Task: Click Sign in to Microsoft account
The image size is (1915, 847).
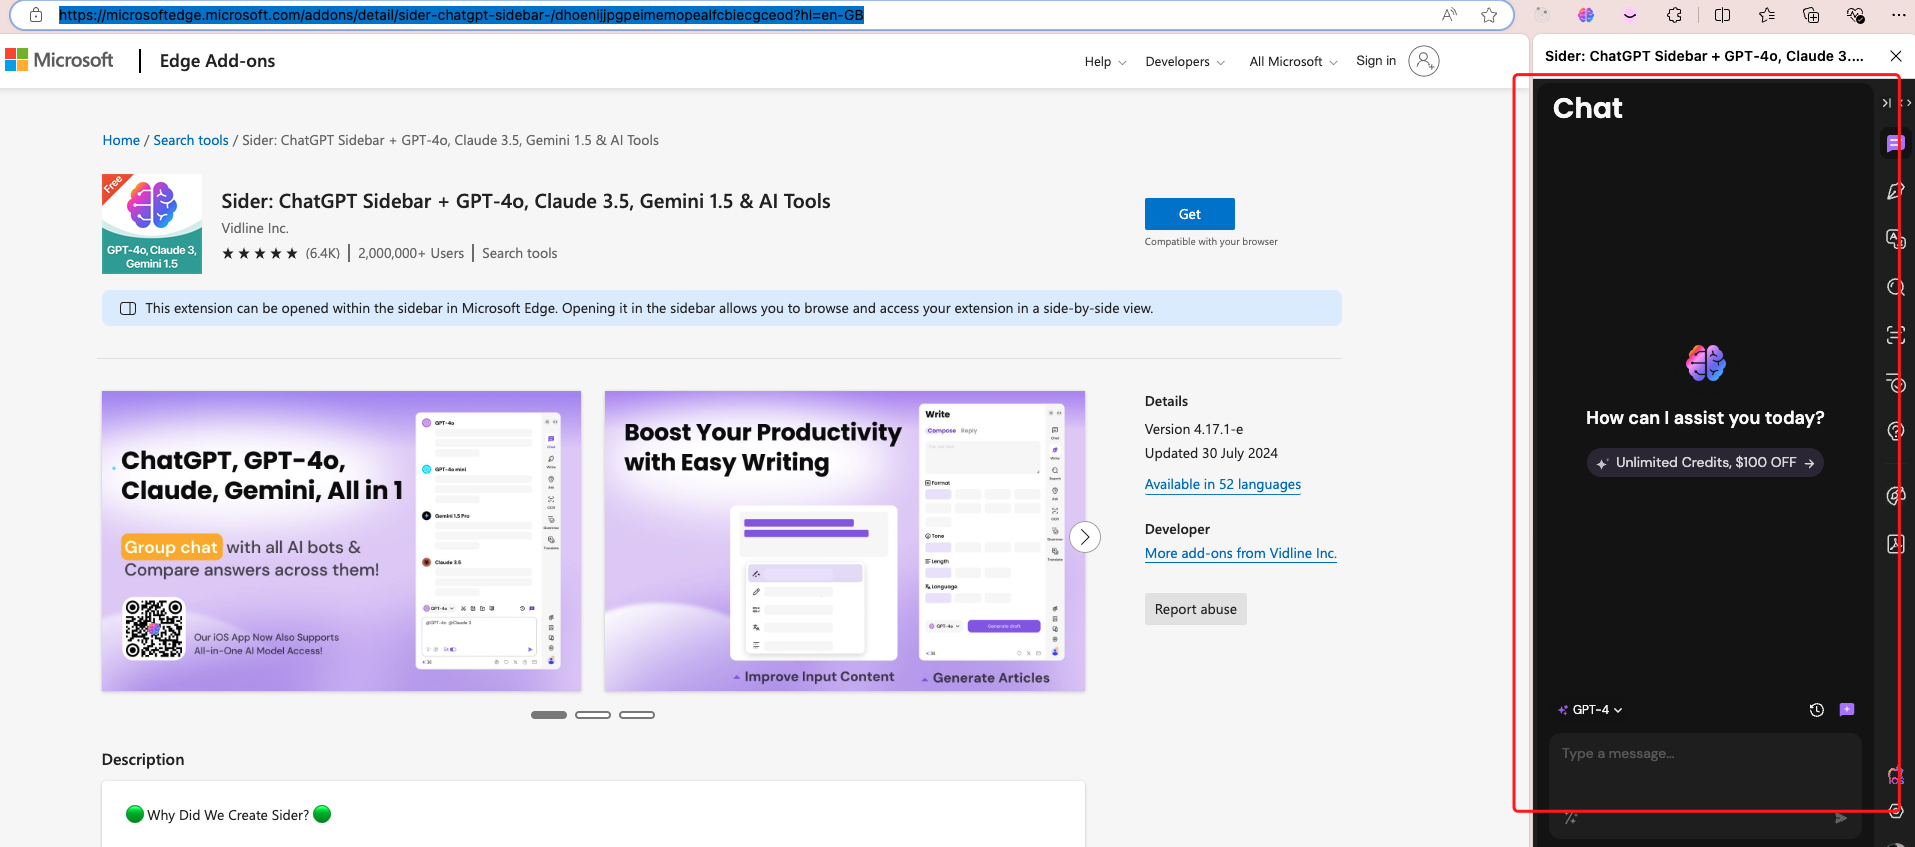Action: click(1376, 61)
